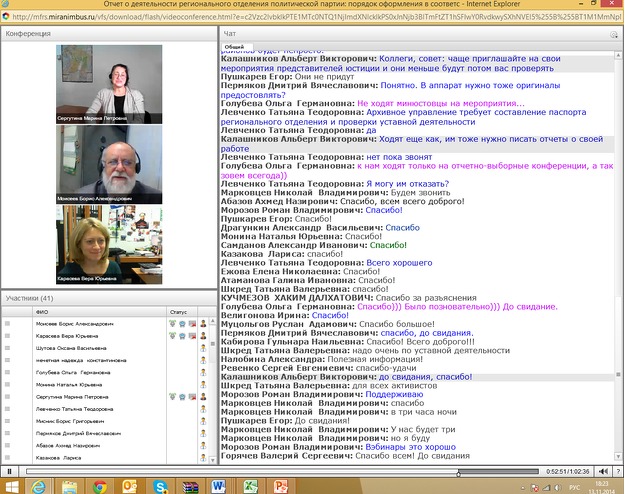This screenshot has height=494, width=625.
Task: Click presenter user icon for Моисеев Борис
Action: pos(203,324)
